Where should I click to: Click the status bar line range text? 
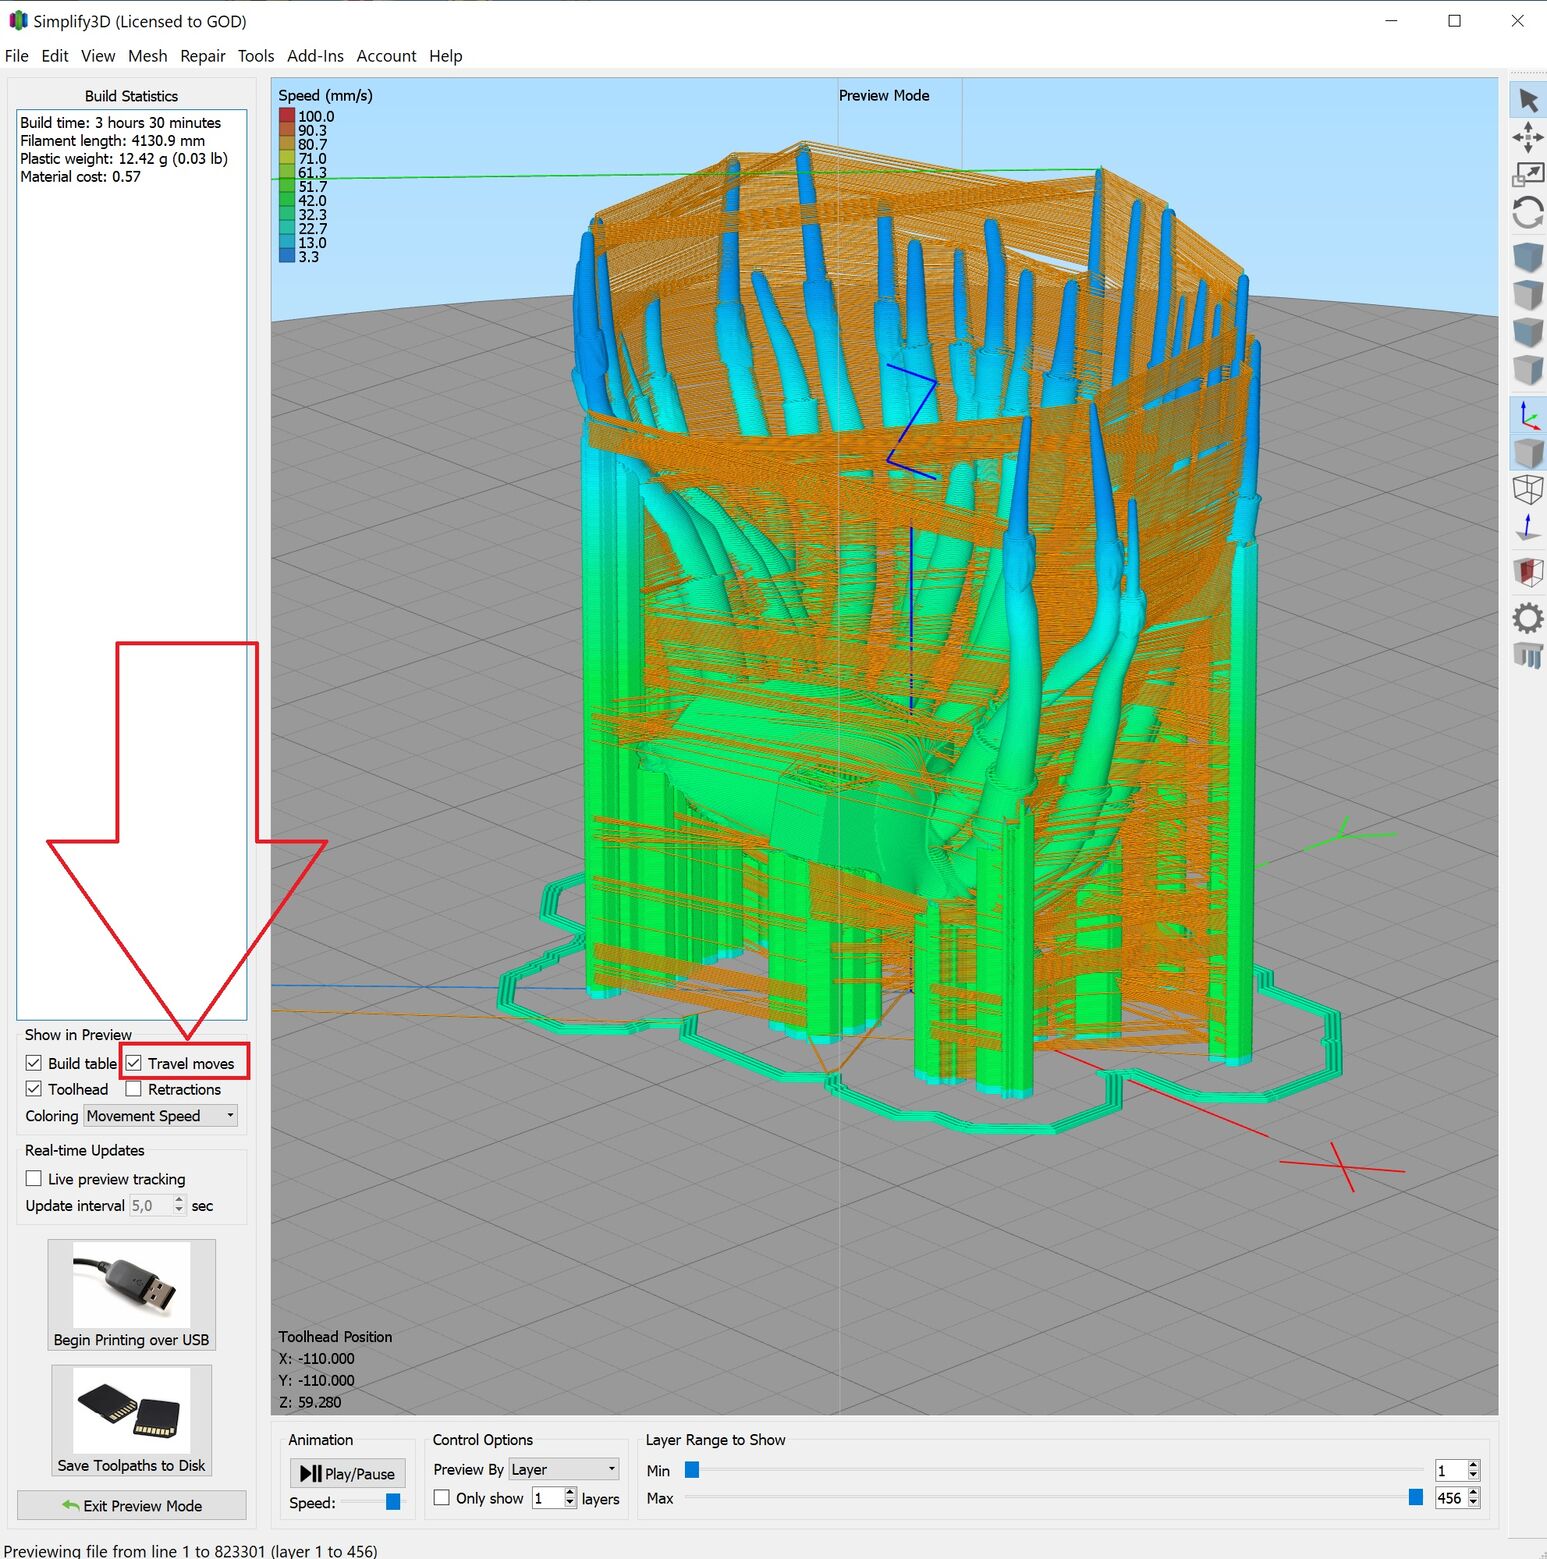(190, 1551)
